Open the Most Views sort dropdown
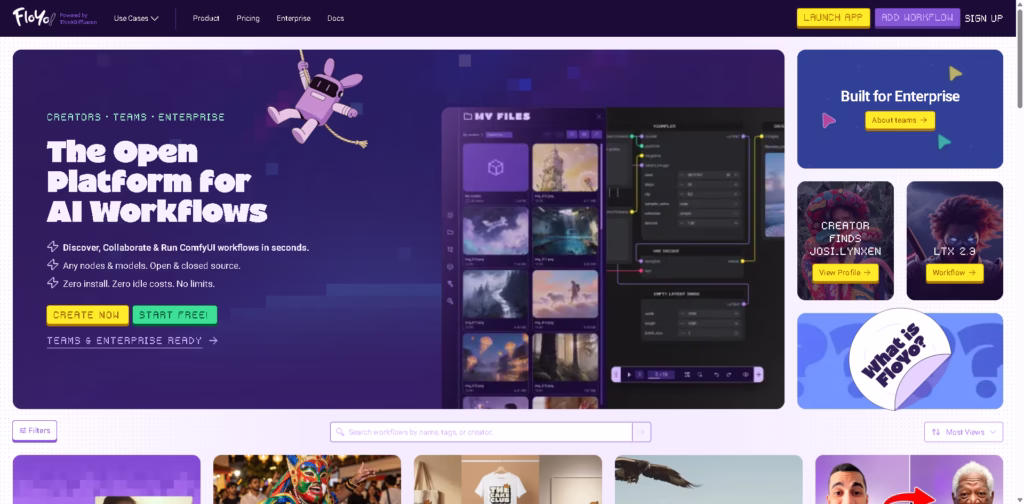 pyautogui.click(x=963, y=432)
